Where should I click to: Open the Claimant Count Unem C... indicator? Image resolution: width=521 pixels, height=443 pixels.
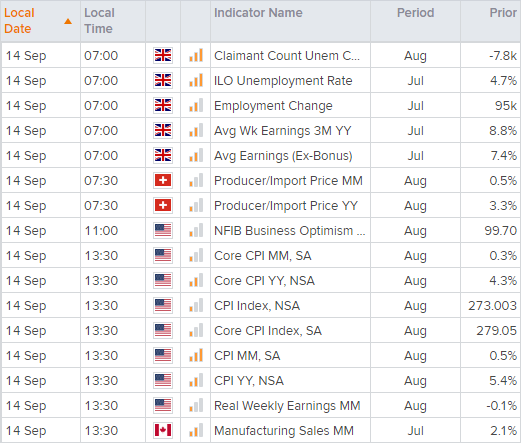[x=287, y=55]
